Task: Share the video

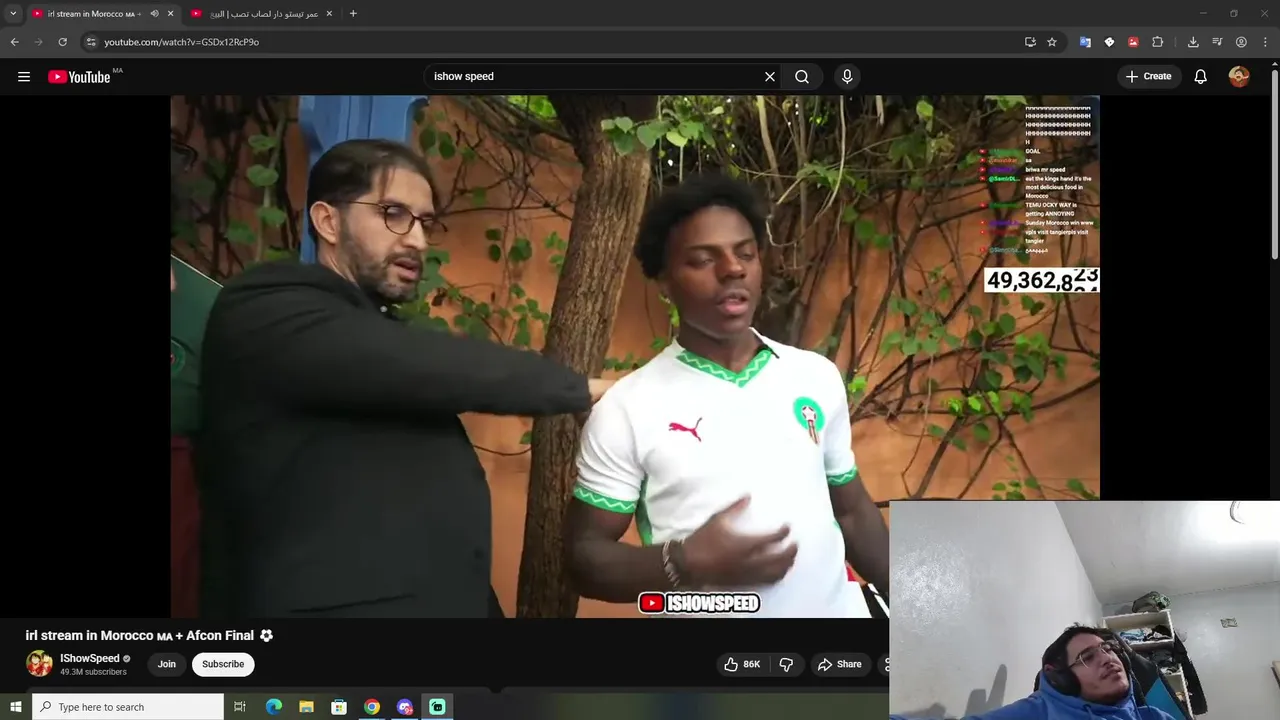Action: click(839, 664)
